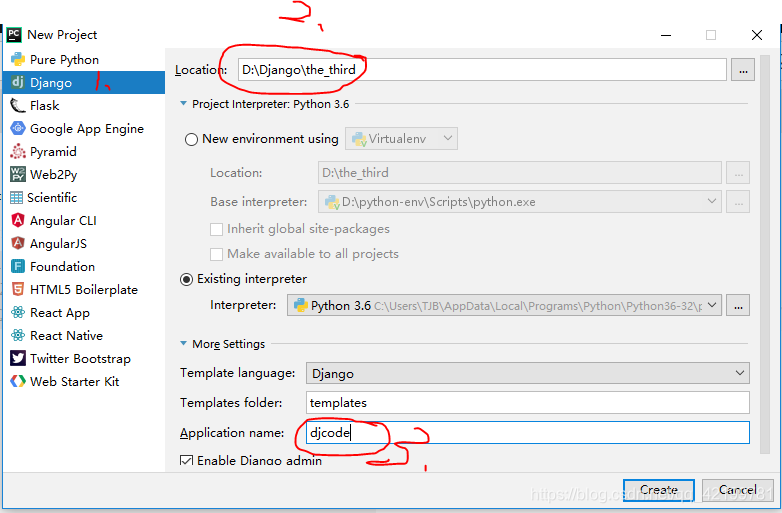This screenshot has height=513, width=782.
Task: Close the New Project dialog
Action: pyautogui.click(x=757, y=35)
